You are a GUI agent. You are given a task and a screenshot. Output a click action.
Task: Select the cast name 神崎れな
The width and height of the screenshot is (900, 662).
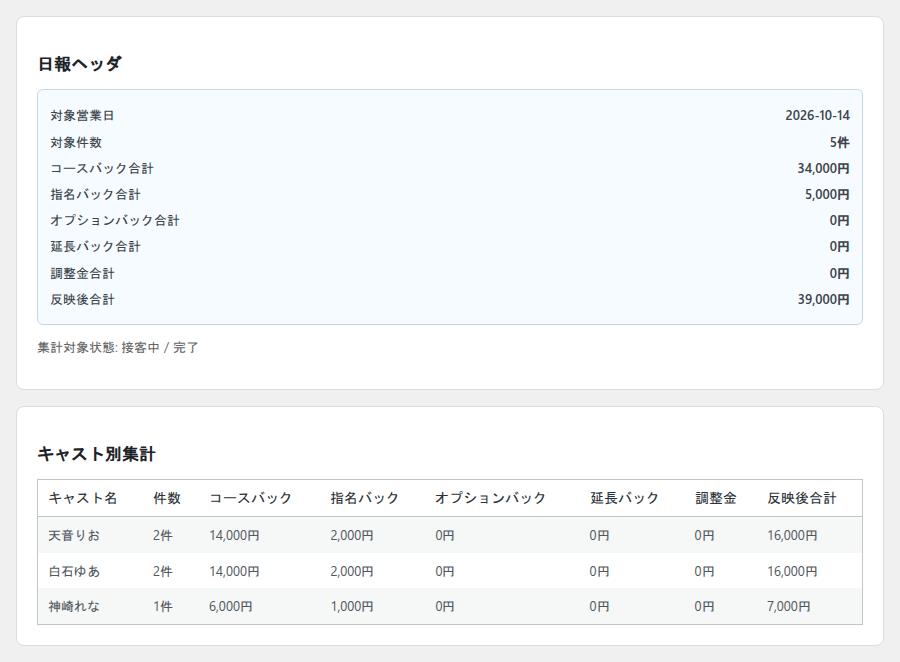[74, 606]
